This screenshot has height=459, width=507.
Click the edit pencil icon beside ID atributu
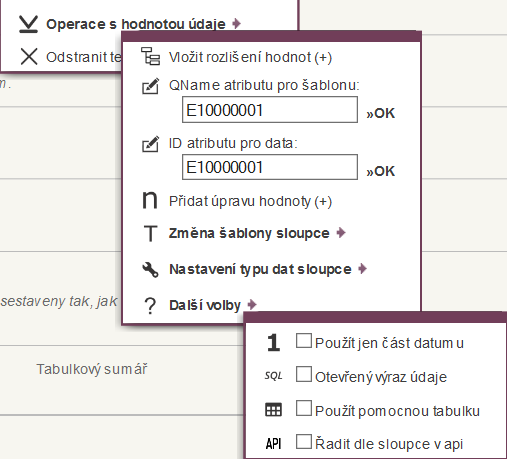click(x=151, y=144)
